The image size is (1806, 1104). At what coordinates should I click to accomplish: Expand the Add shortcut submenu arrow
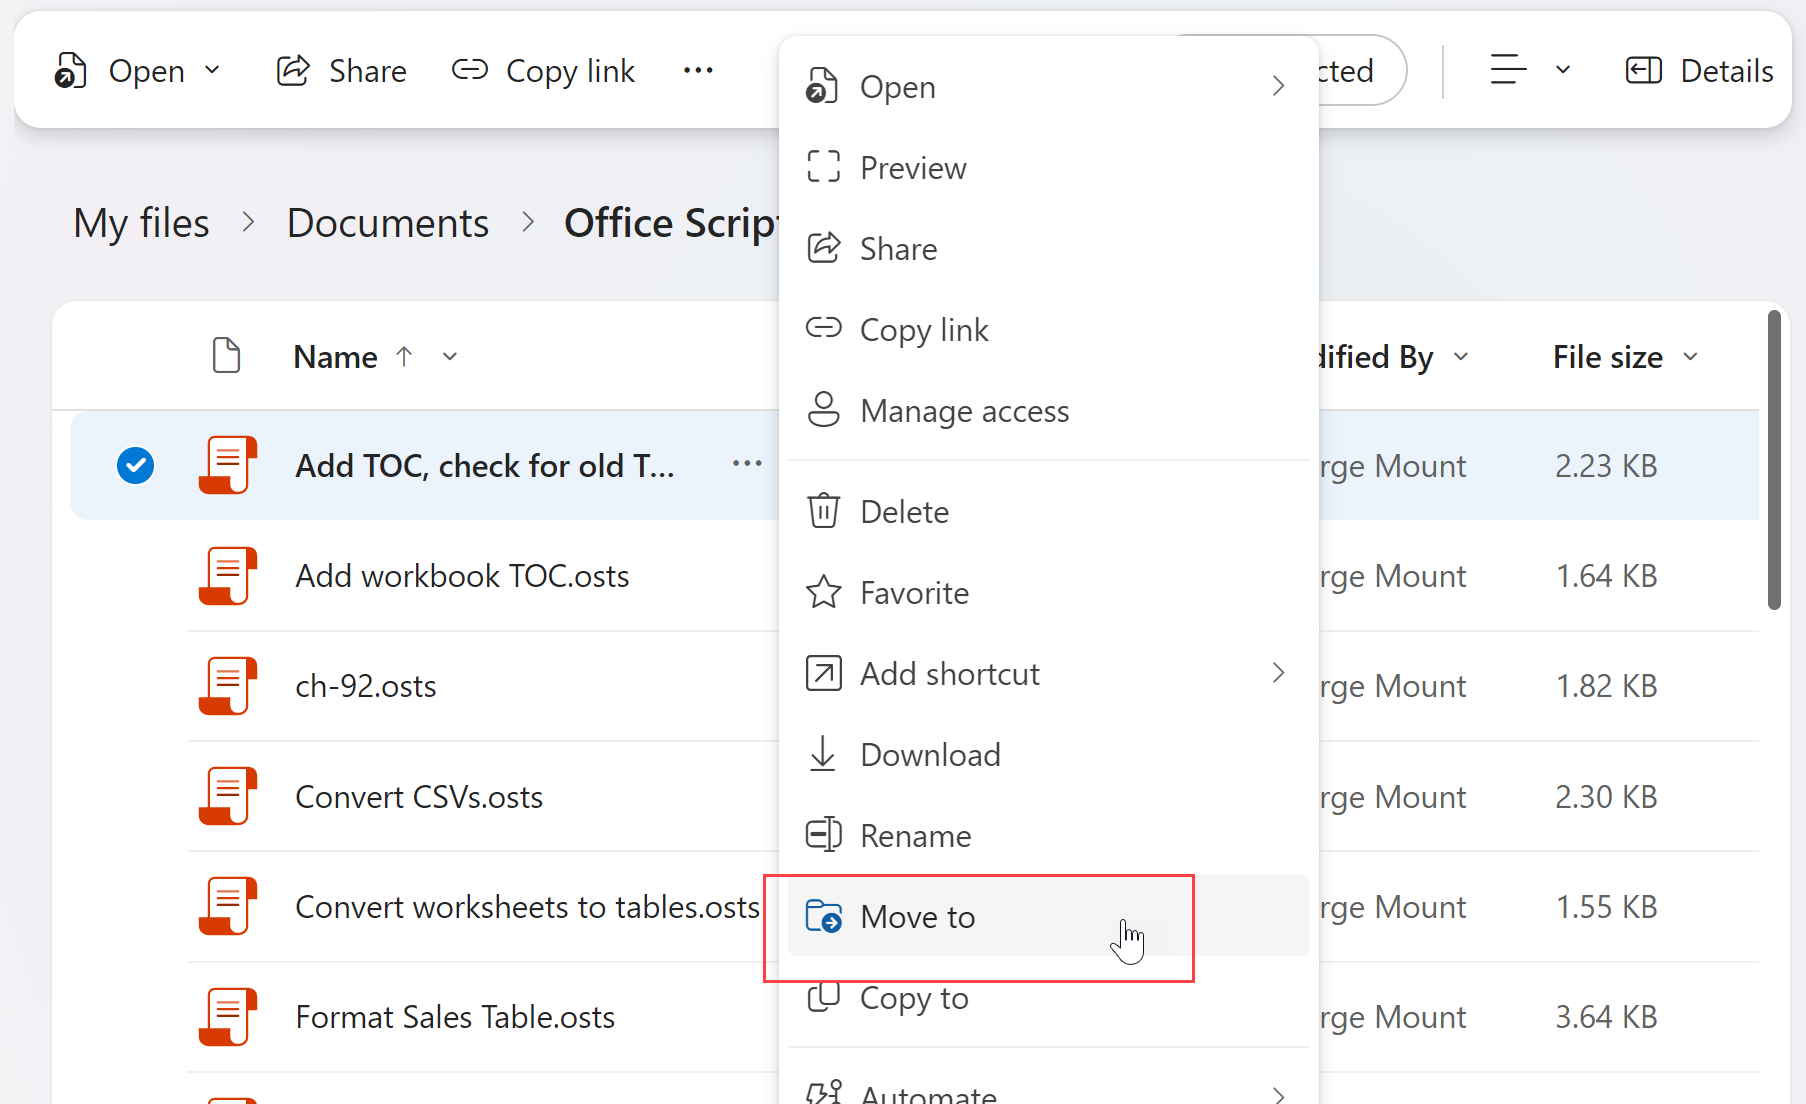click(x=1278, y=673)
